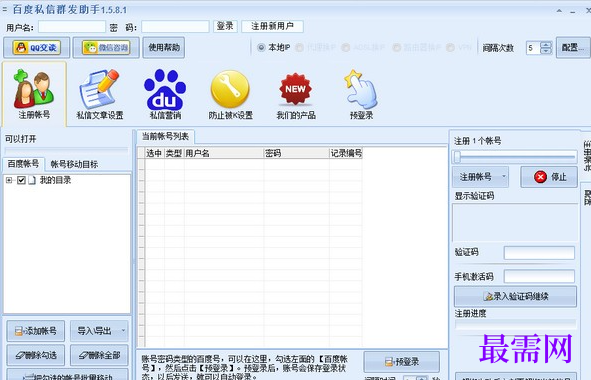The width and height of the screenshot is (591, 380).
Task: Focus the 密码 input field
Action: coord(175,27)
